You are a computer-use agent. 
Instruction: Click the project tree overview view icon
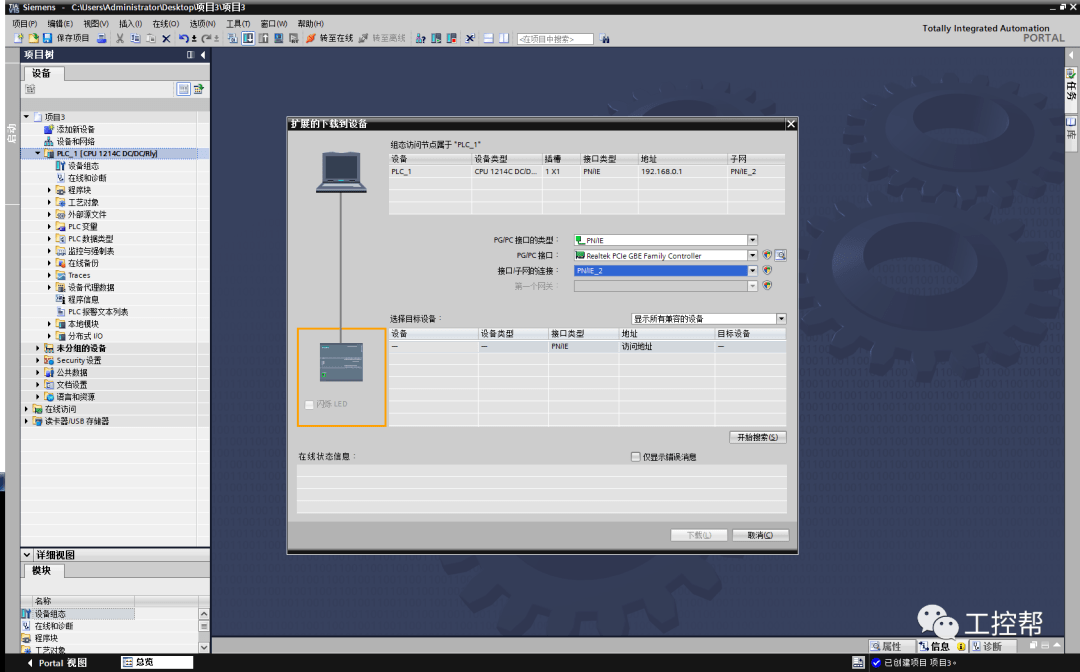[x=183, y=89]
